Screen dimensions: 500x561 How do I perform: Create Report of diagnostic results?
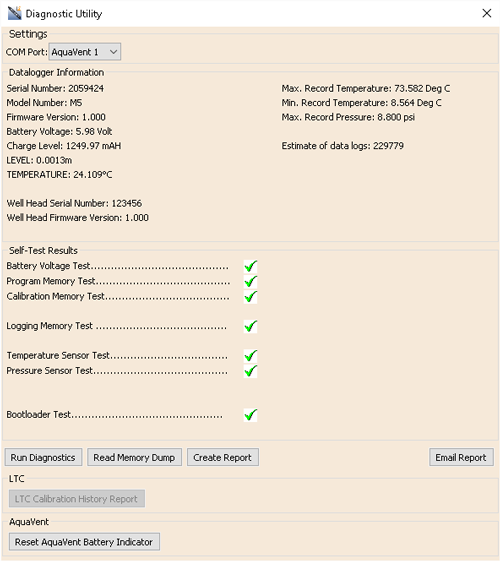click(x=222, y=457)
